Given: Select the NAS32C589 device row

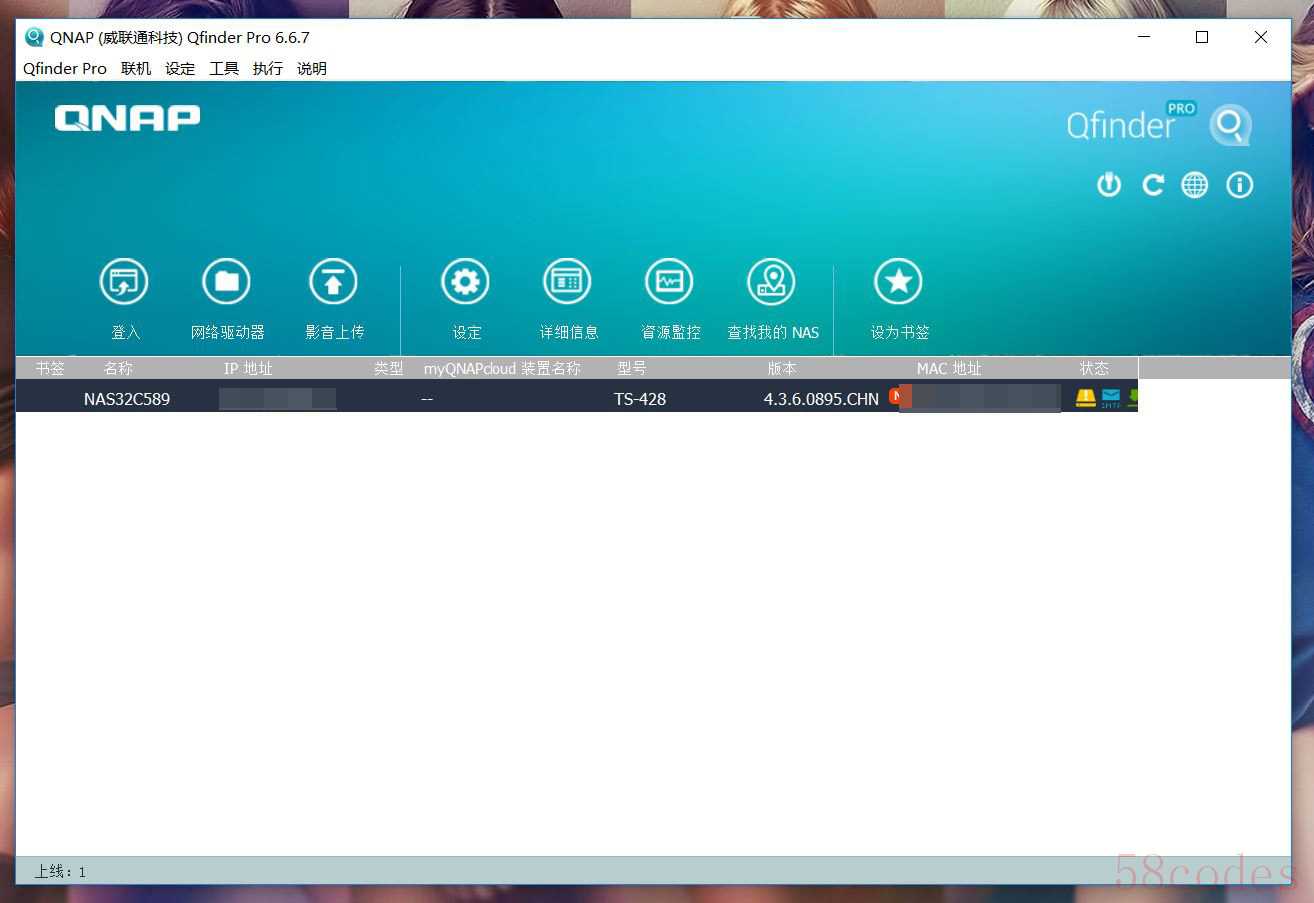Looking at the screenshot, I should pyautogui.click(x=127, y=399).
